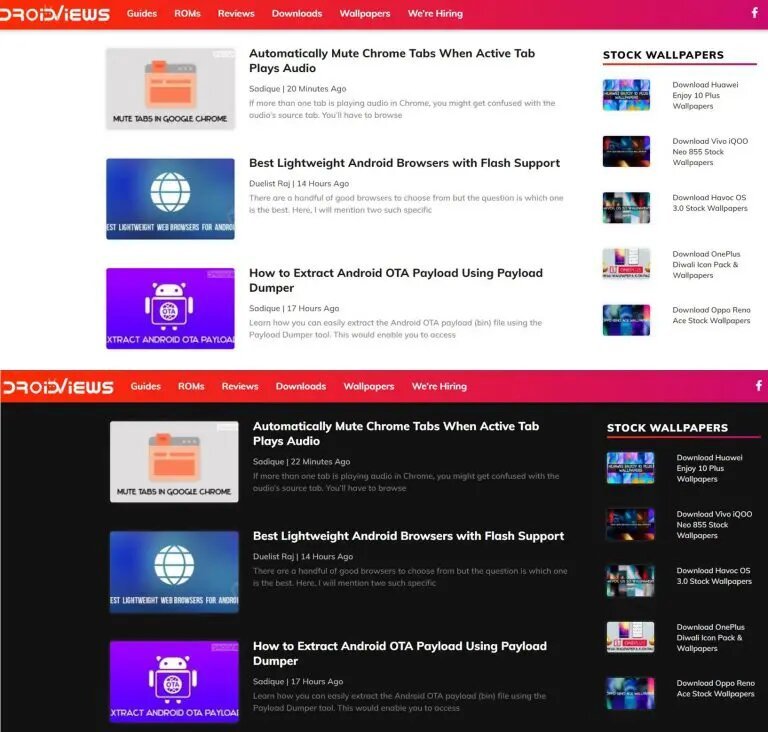Click Vivo iQOO Neo 855 link, dark sidebar
This screenshot has height=732, width=768.
tap(714, 525)
